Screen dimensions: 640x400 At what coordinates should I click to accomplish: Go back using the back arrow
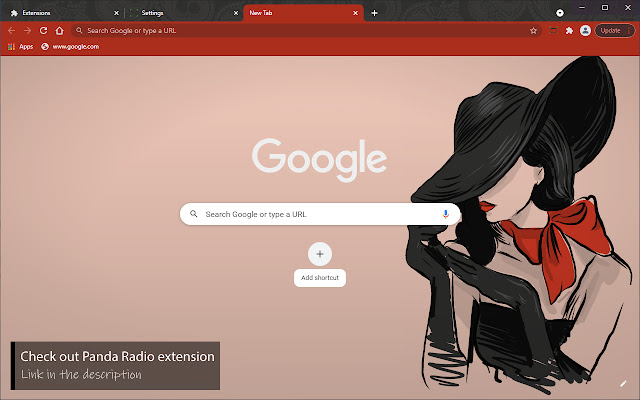[x=11, y=31]
